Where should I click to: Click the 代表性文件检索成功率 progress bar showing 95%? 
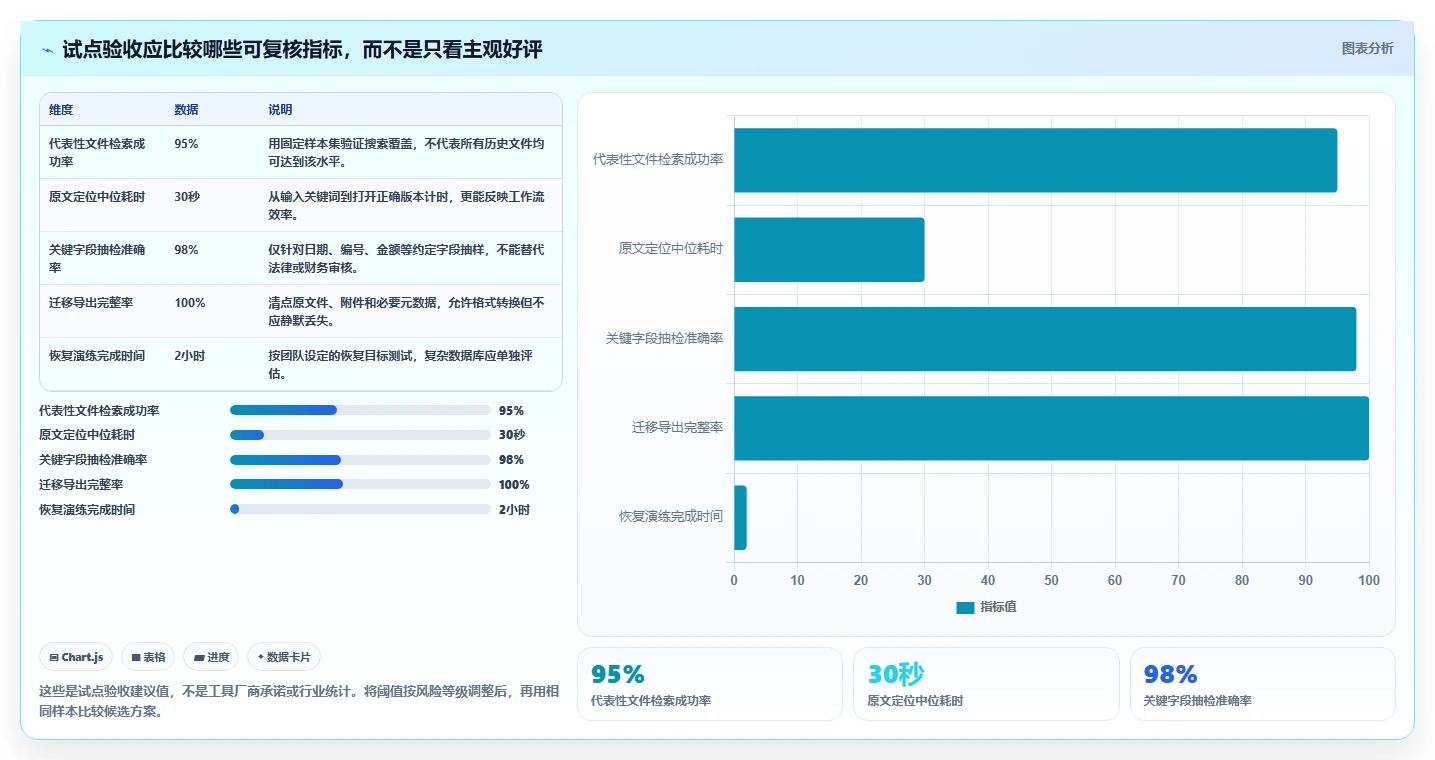(x=360, y=410)
